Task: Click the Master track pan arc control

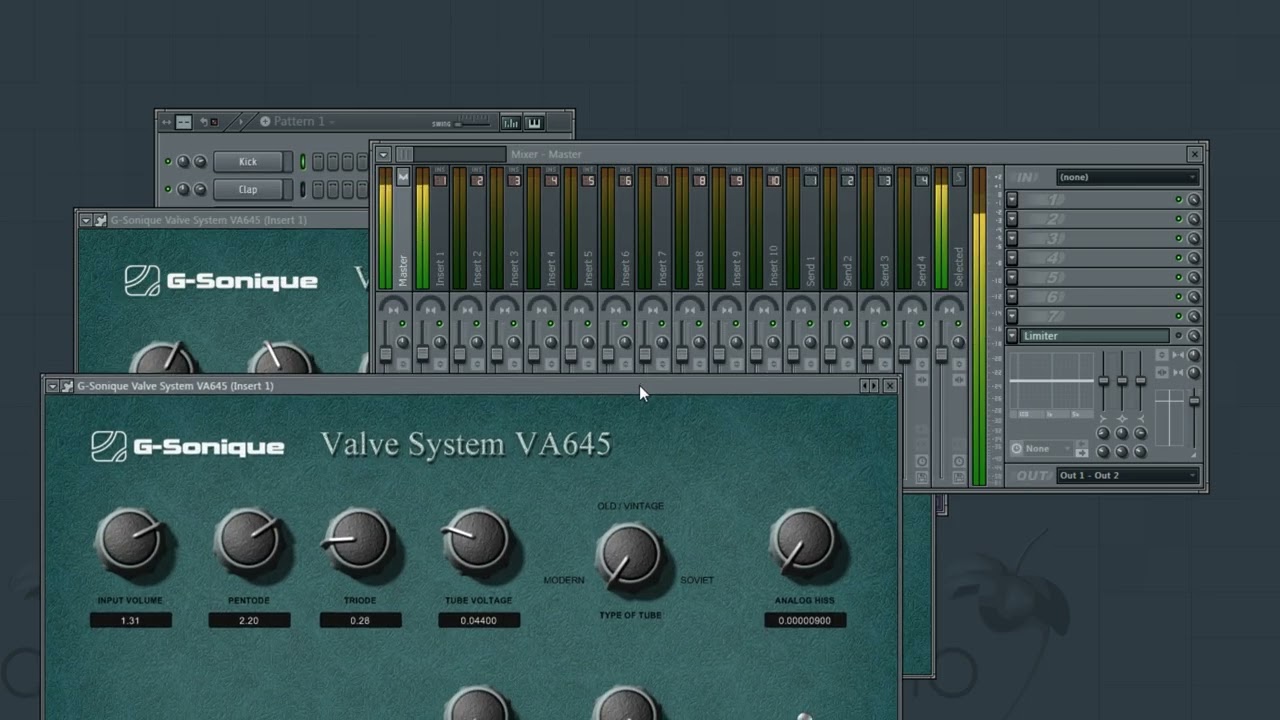Action: point(393,306)
